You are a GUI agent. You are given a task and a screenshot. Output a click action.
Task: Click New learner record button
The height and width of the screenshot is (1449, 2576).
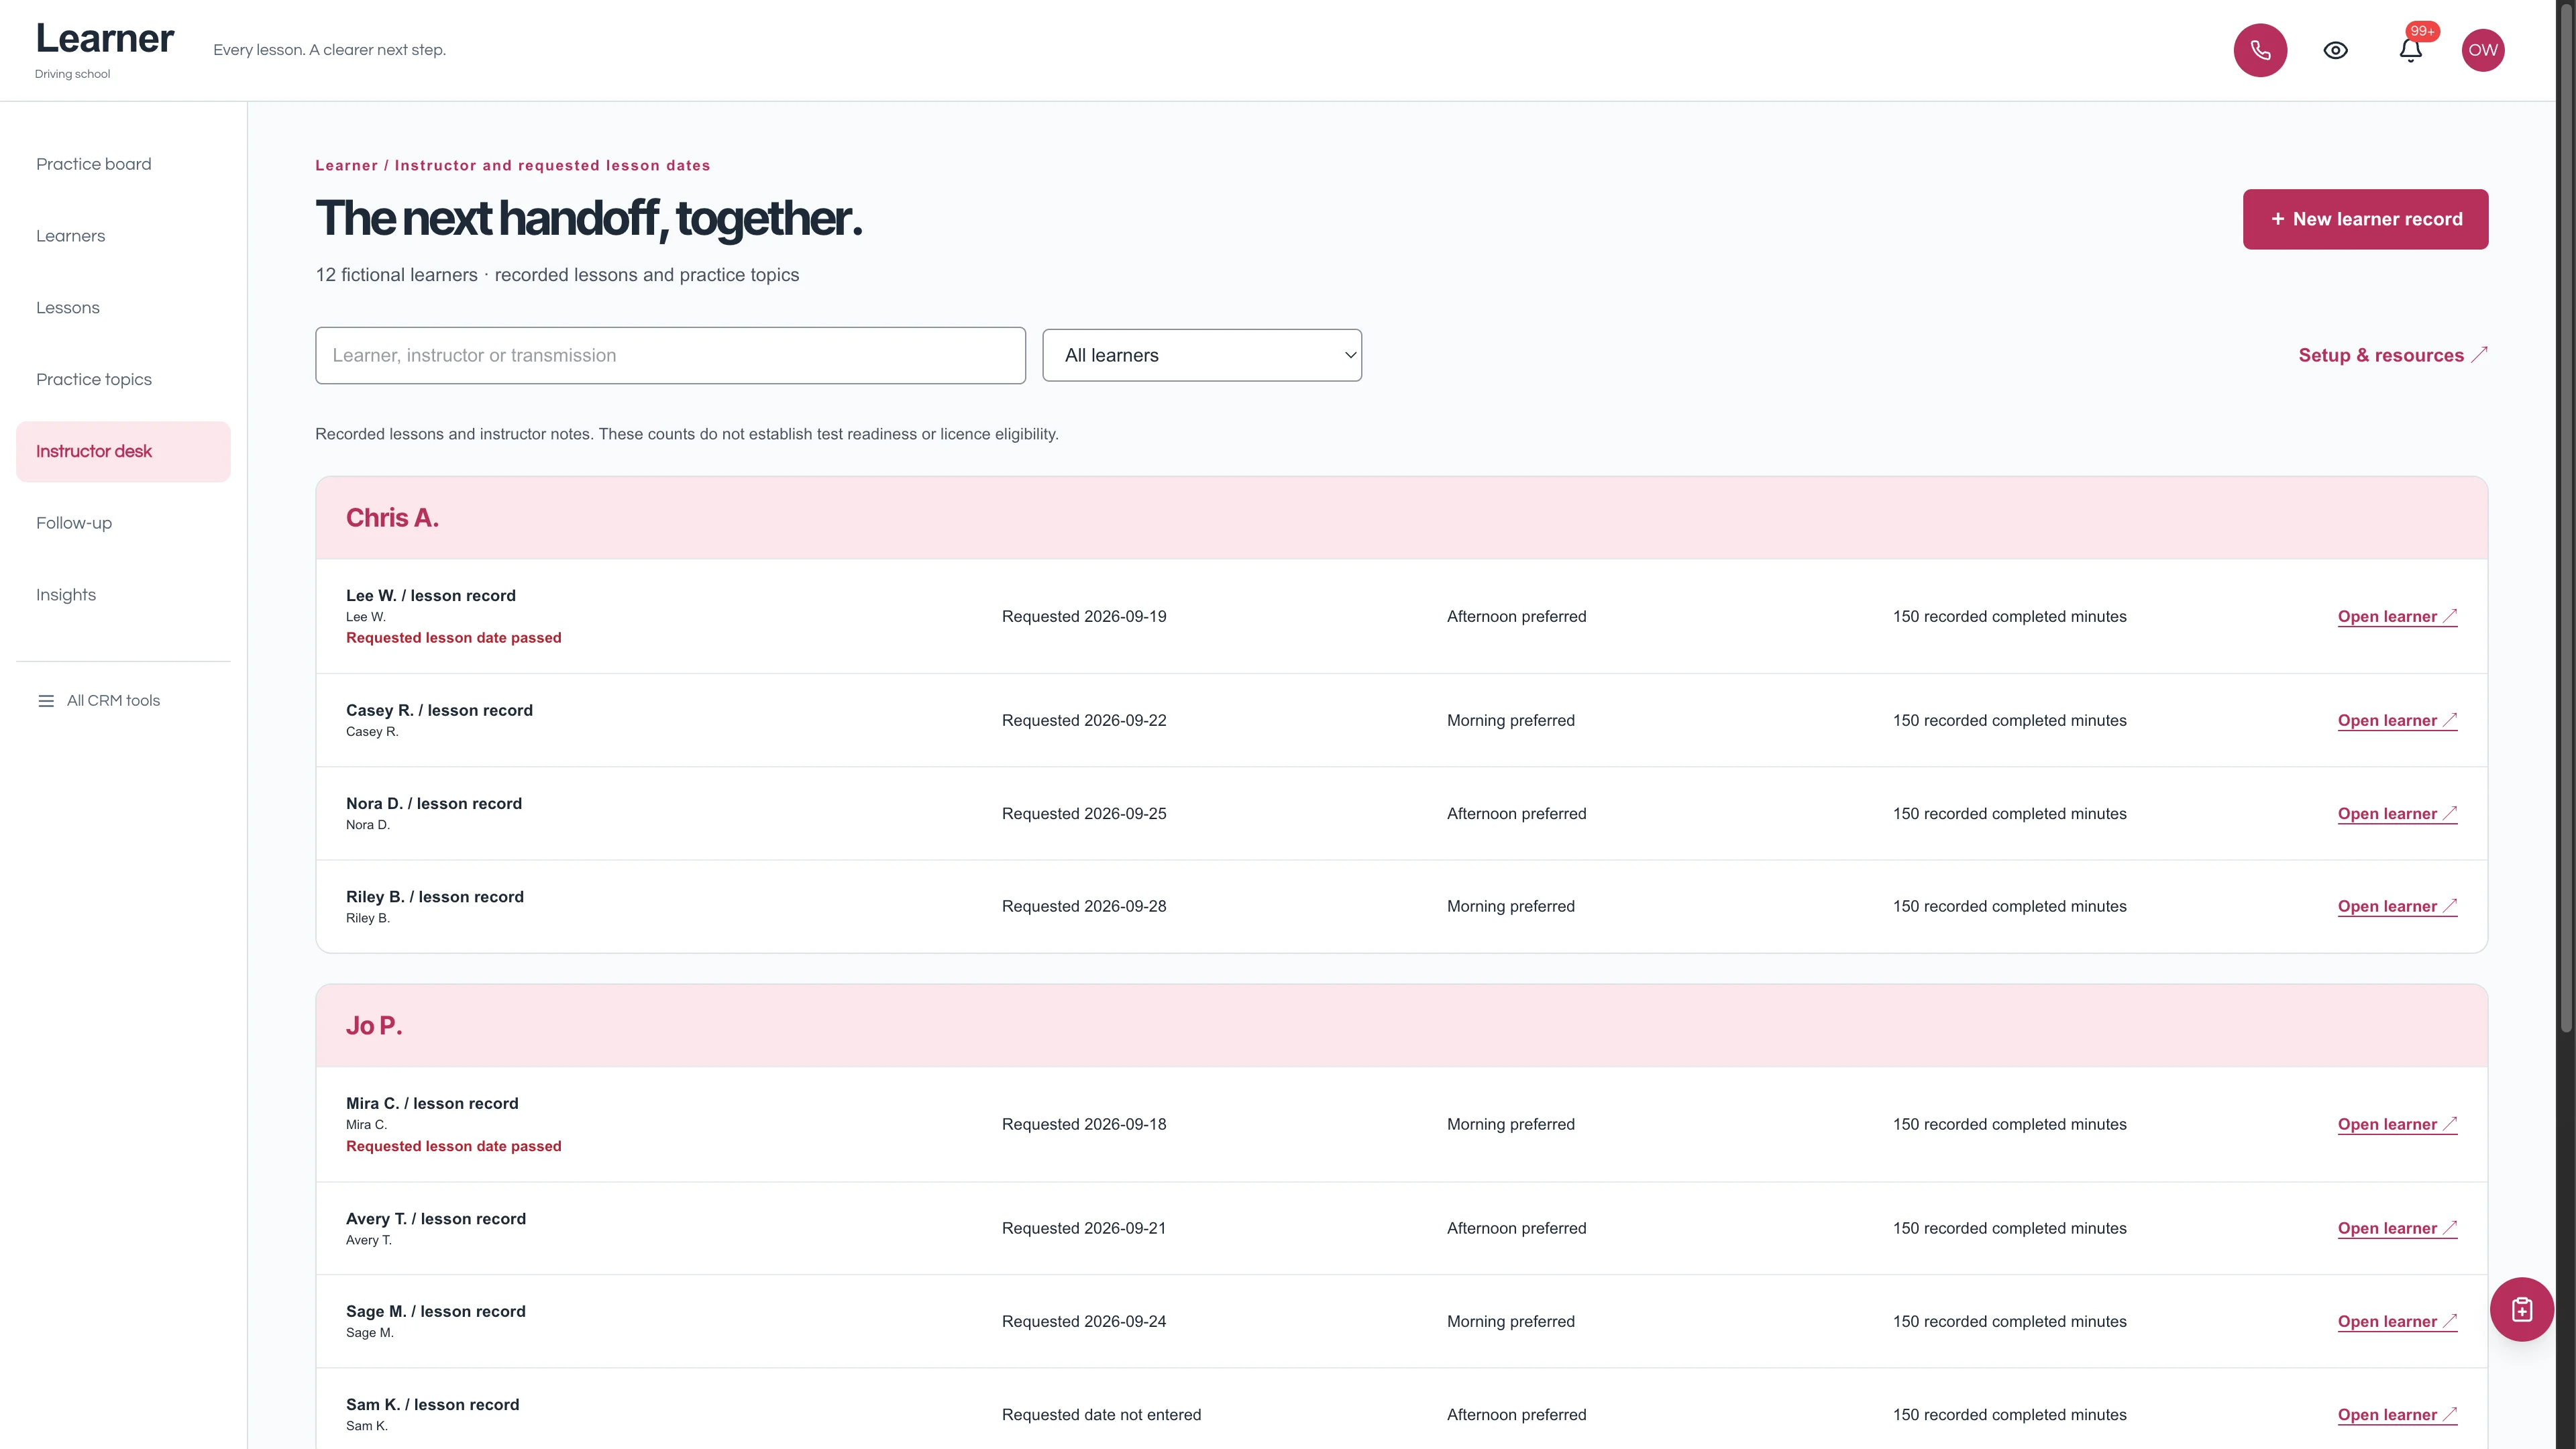click(2365, 219)
